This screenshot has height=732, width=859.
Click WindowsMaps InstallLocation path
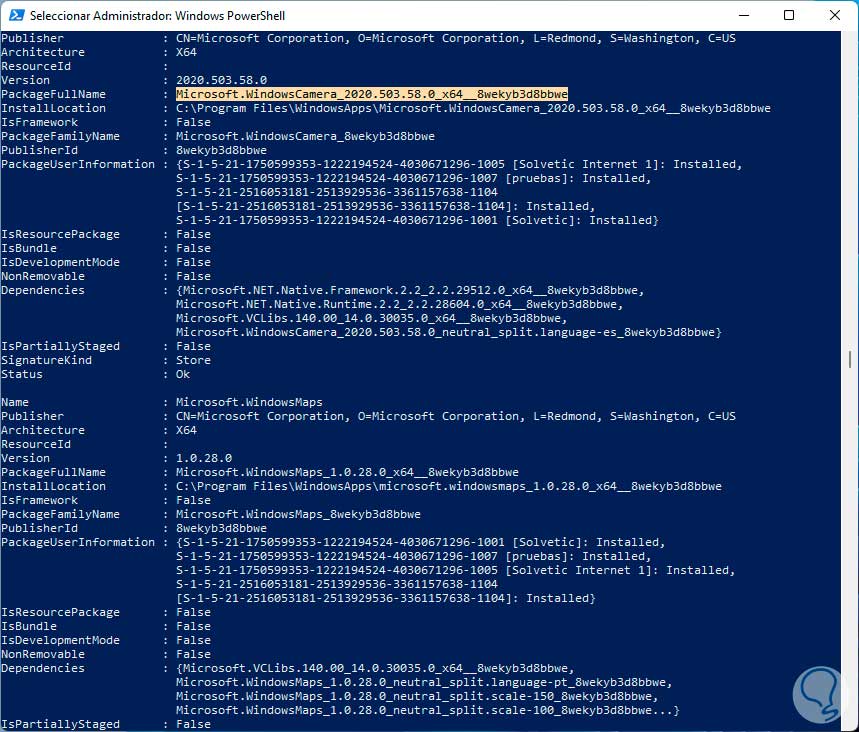click(449, 487)
